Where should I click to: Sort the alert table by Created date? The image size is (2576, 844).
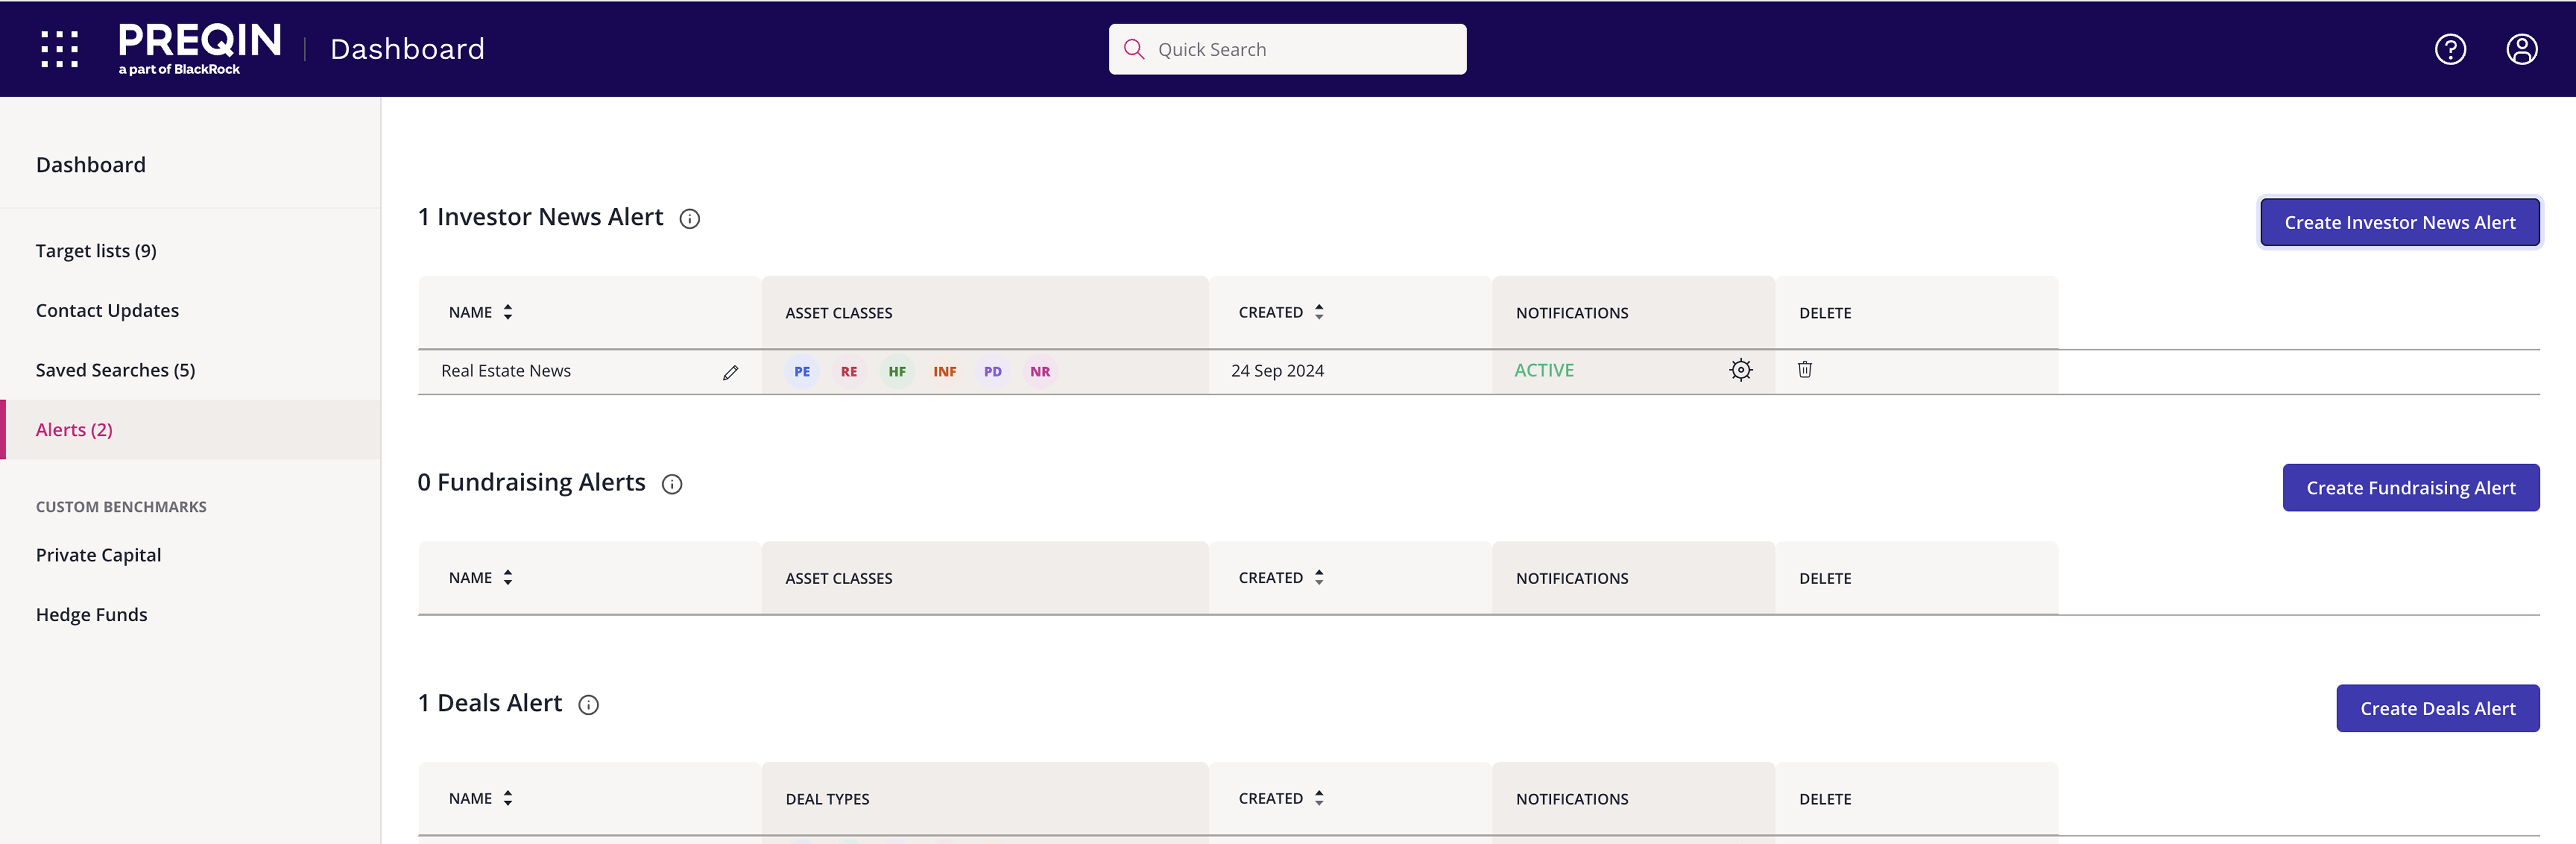point(1319,311)
